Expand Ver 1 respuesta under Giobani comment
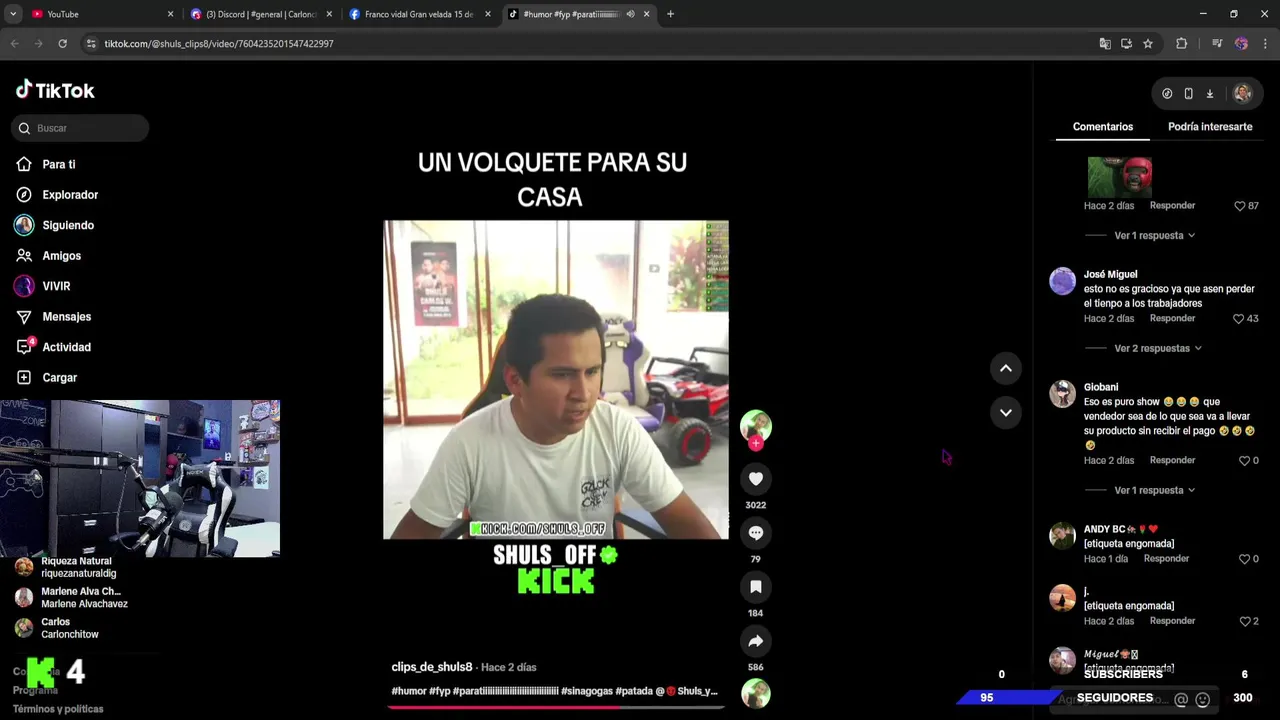This screenshot has width=1280, height=720. (1154, 491)
